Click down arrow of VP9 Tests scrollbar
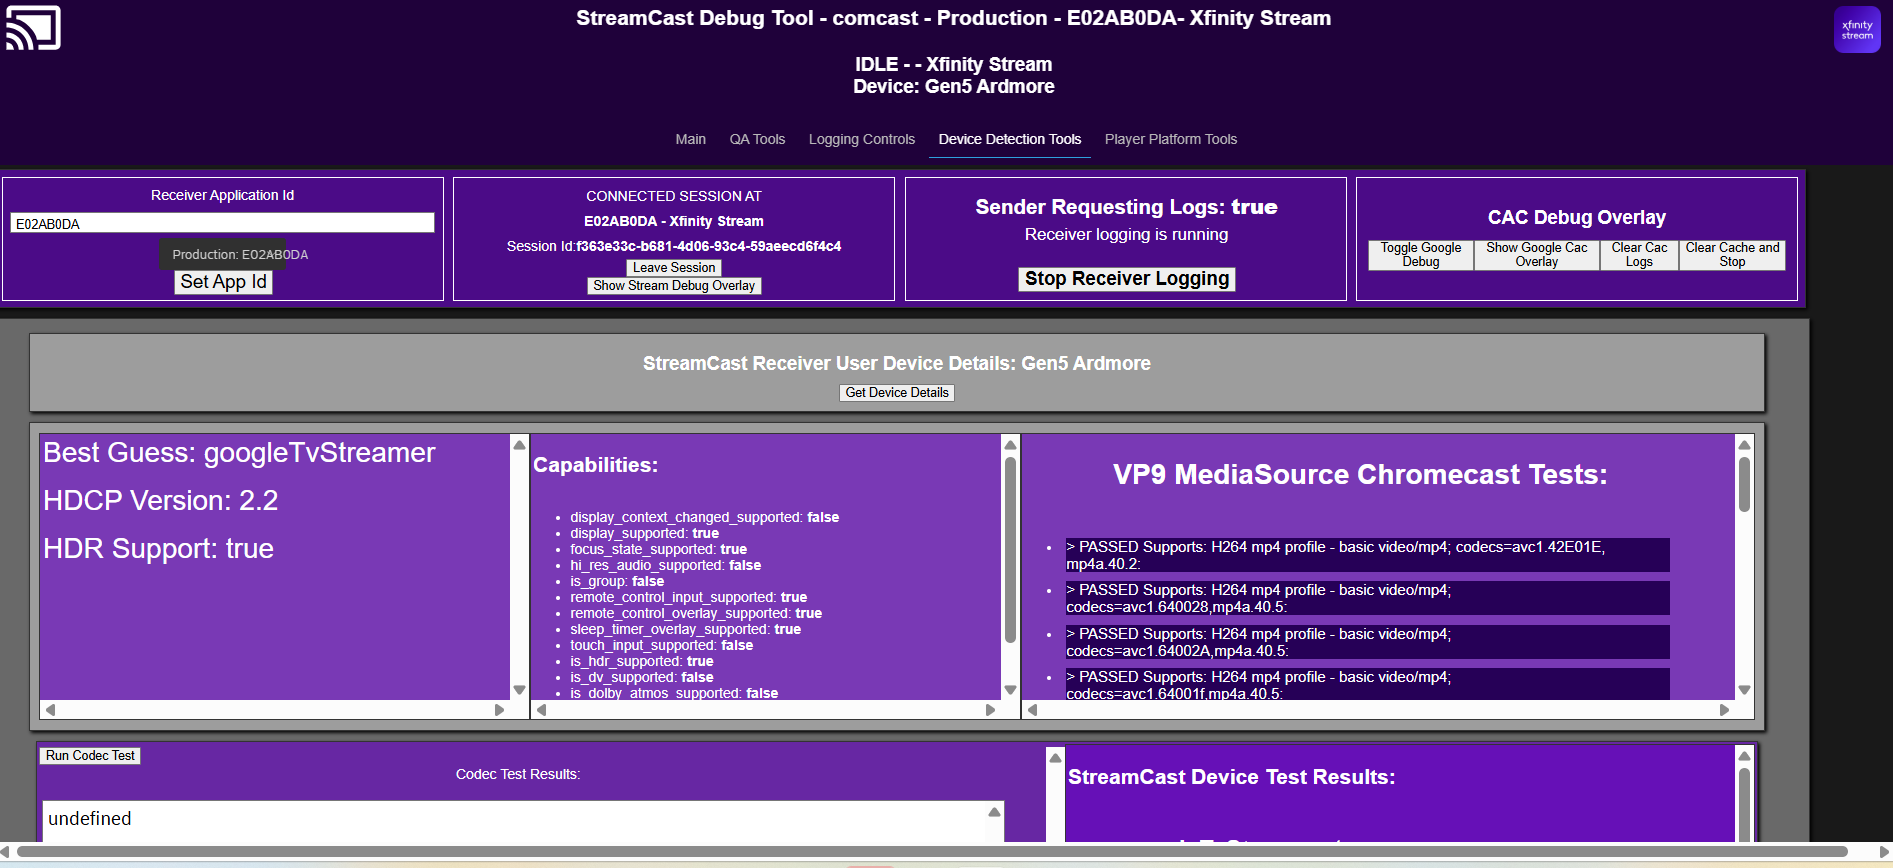The height and width of the screenshot is (868, 1893). coord(1744,690)
